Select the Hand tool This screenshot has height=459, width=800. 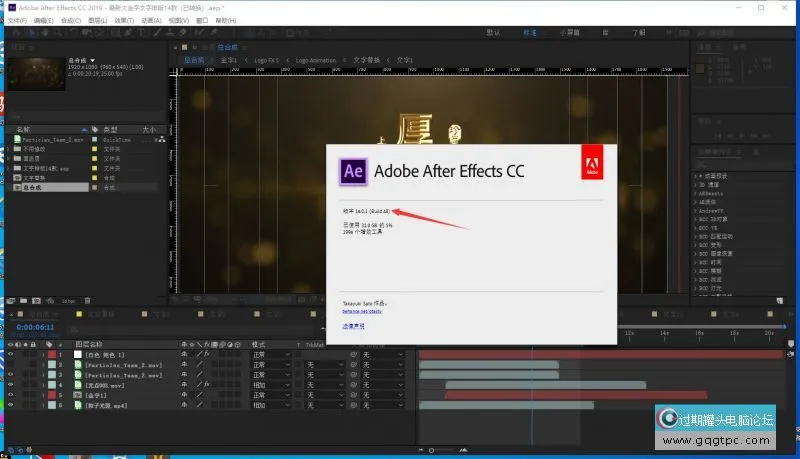(45, 33)
